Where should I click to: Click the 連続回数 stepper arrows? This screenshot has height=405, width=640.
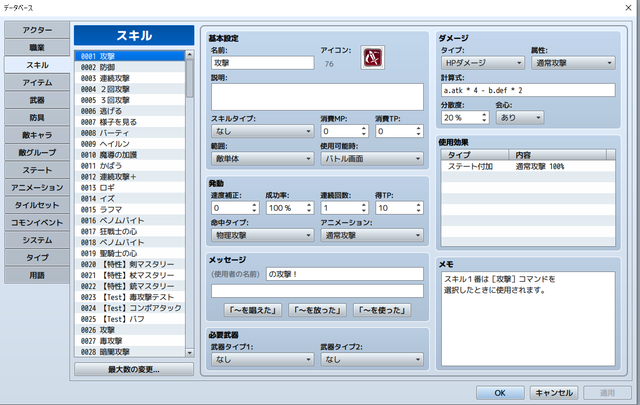pos(364,208)
